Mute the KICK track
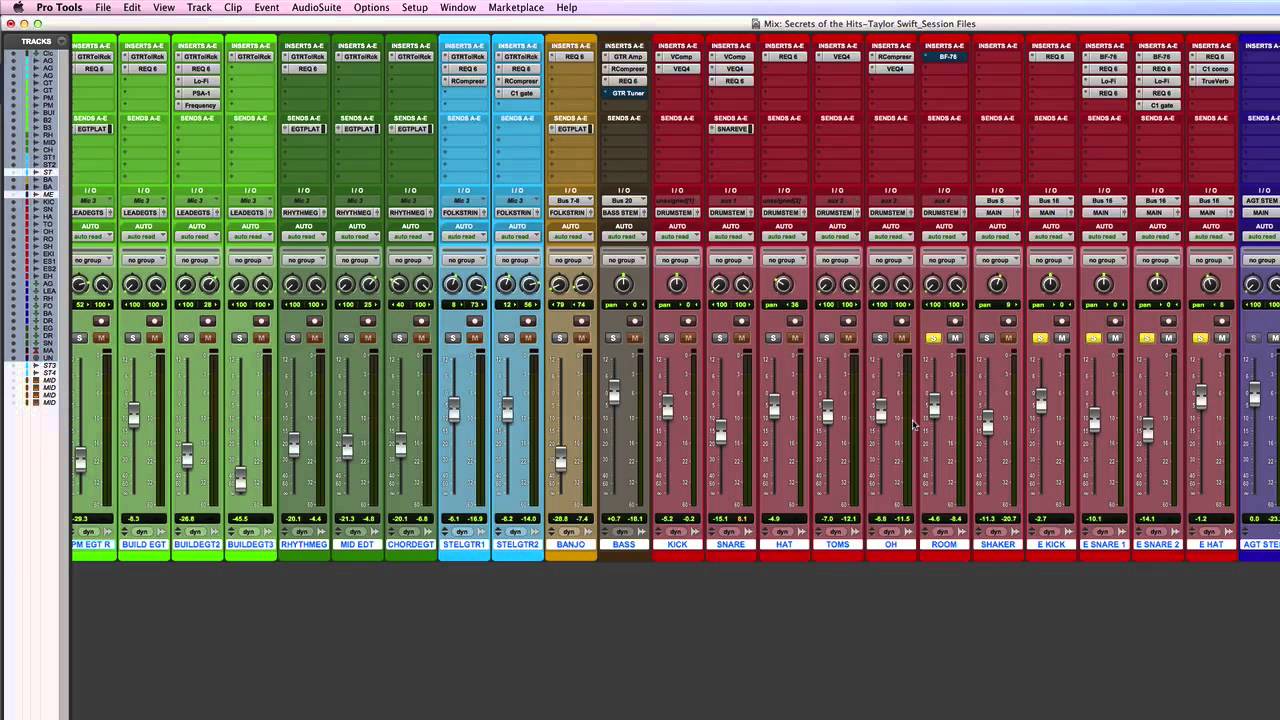The width and height of the screenshot is (1280, 720). 689,338
